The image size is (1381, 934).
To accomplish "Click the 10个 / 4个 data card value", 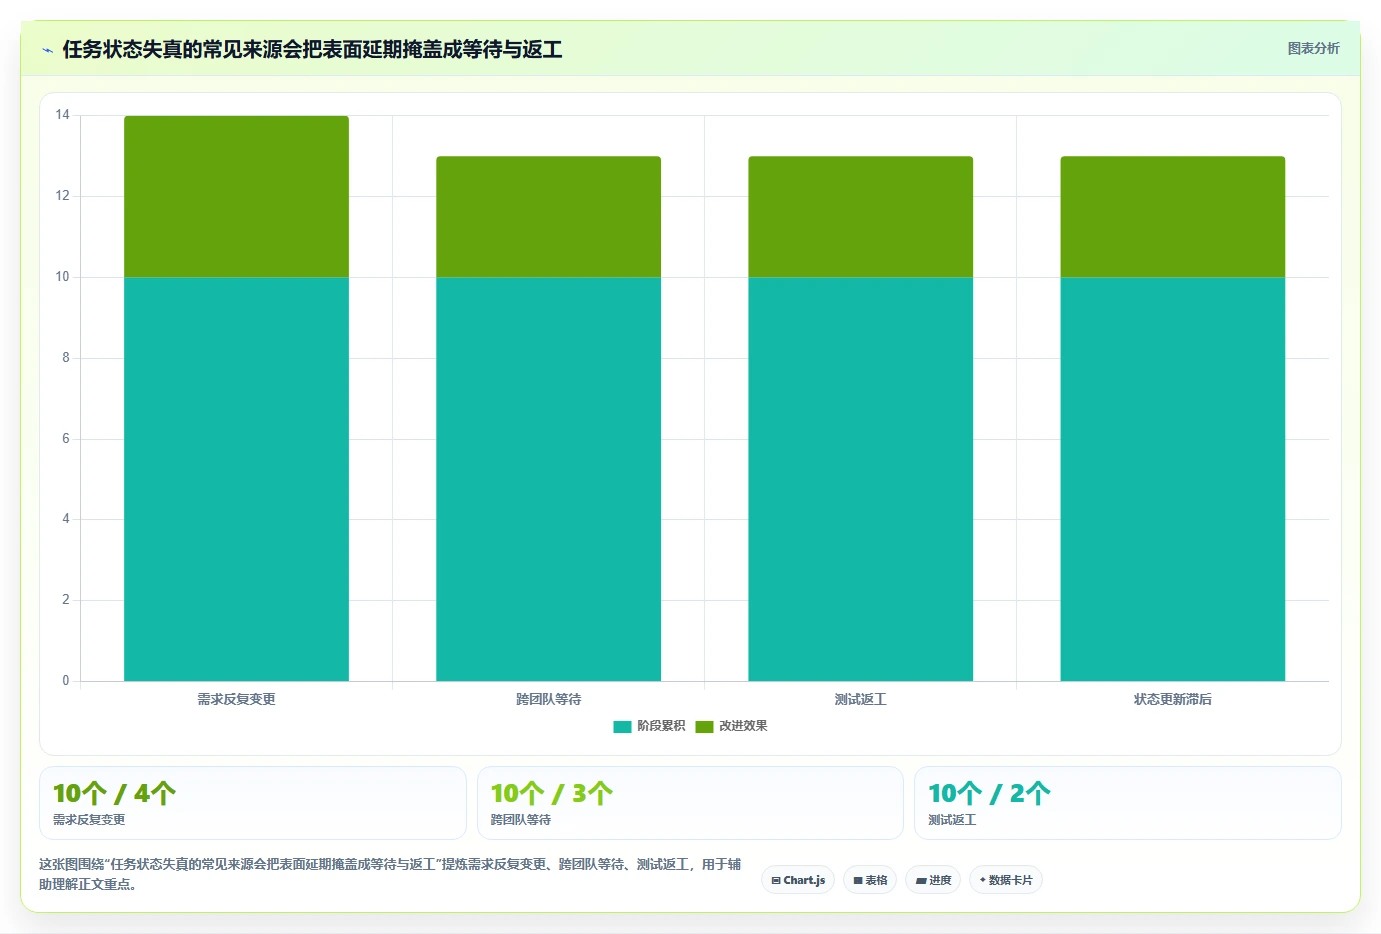I will coord(114,793).
